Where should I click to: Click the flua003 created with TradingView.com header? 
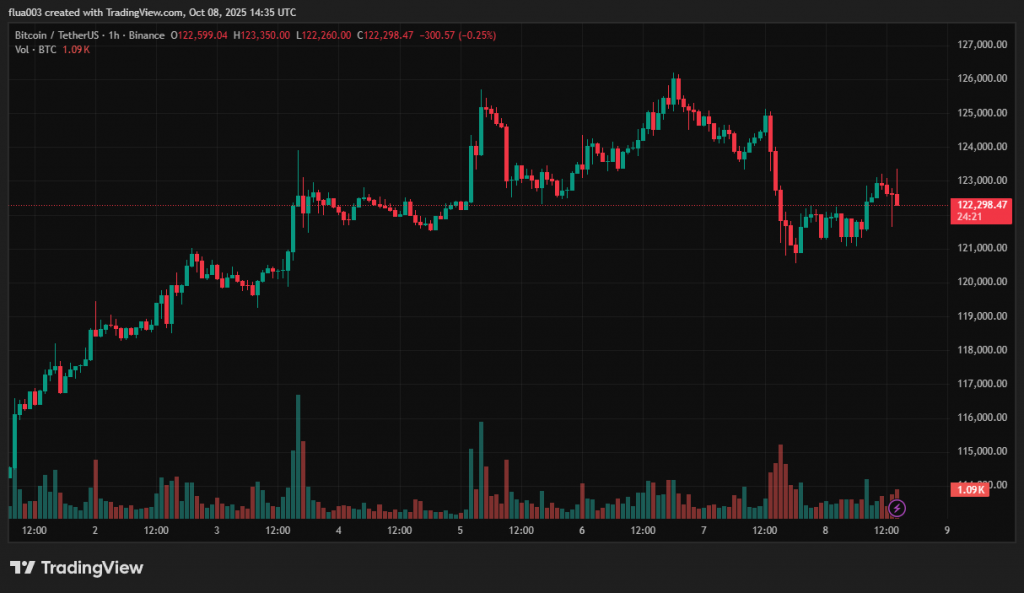coord(152,12)
